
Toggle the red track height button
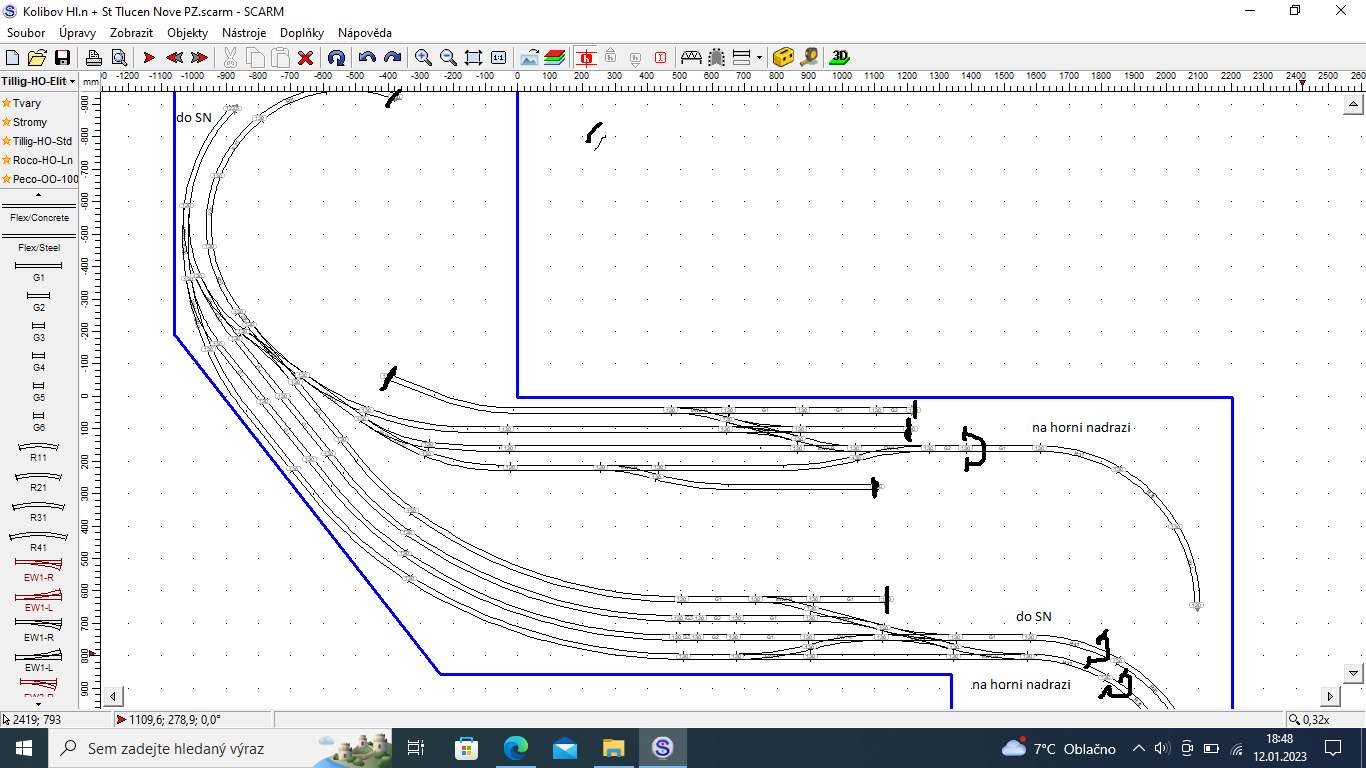point(586,58)
